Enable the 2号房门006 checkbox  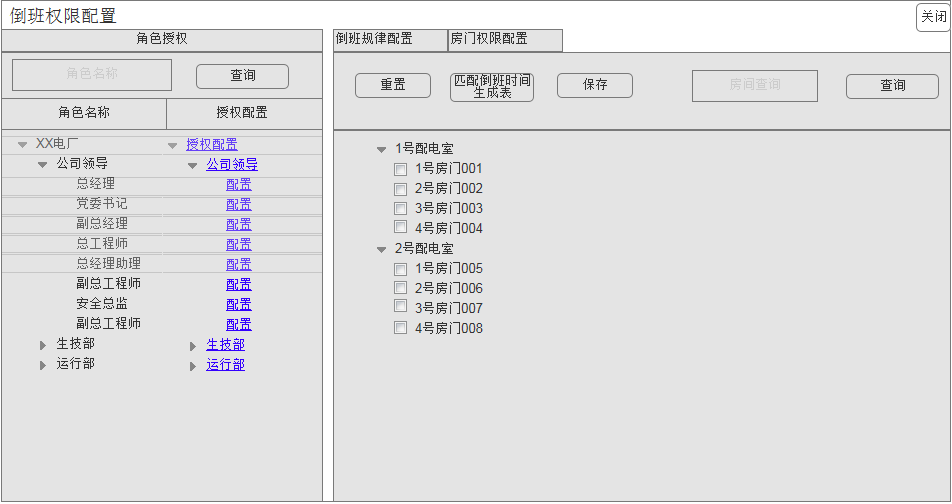coord(400,288)
